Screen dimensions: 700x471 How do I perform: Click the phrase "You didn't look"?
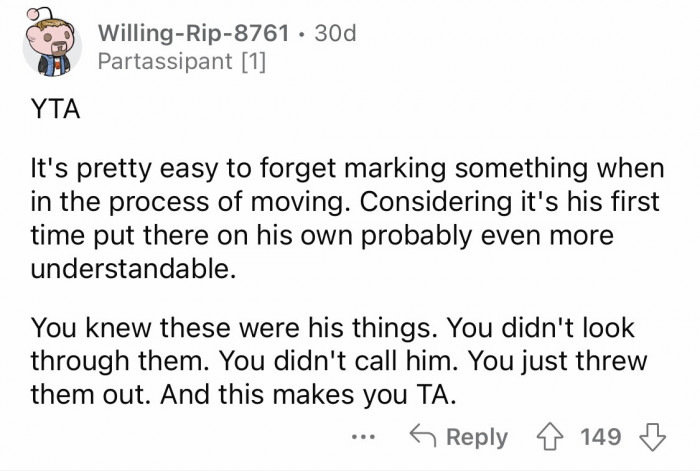tap(563, 329)
